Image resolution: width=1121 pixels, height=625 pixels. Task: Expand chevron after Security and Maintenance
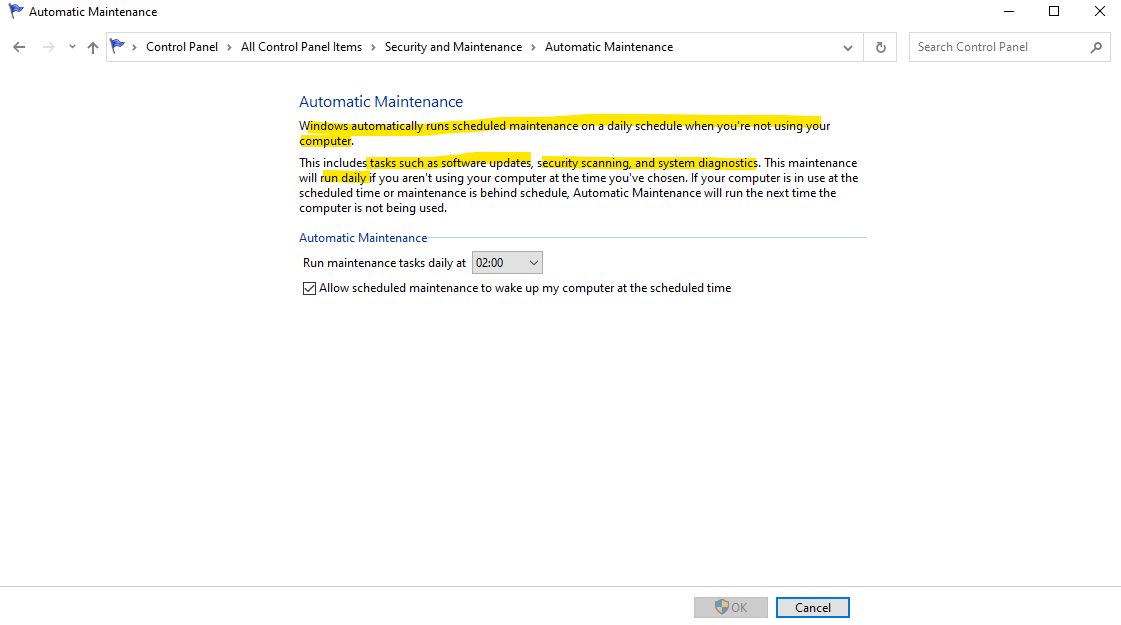pos(533,47)
